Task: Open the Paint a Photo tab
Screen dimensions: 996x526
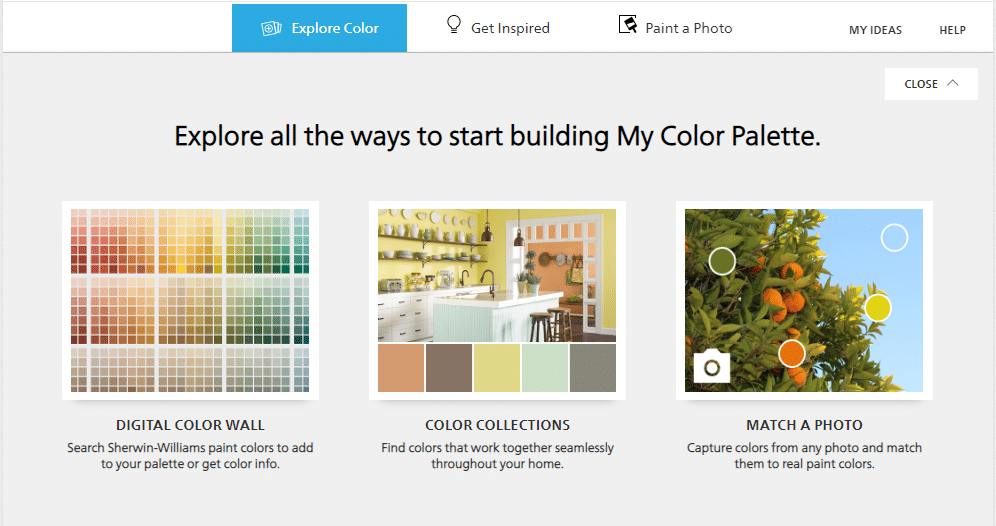Action: pos(675,28)
